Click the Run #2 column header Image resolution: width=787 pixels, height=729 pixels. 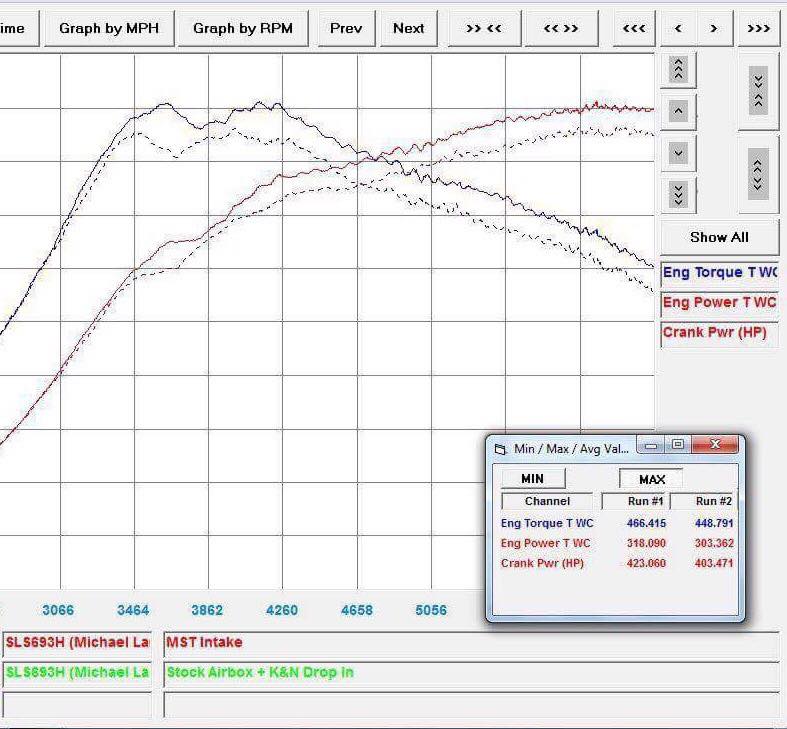704,501
